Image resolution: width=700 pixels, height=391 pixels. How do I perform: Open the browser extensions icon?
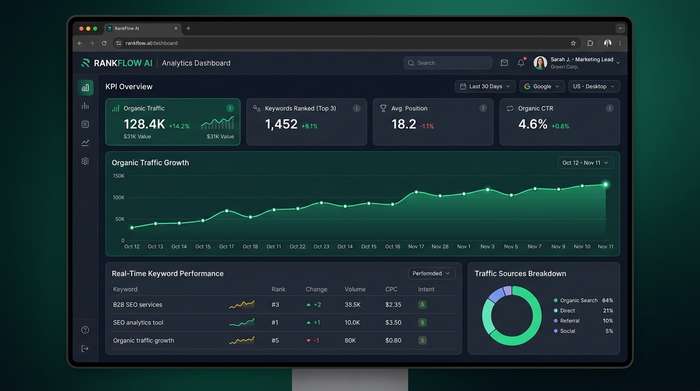[x=590, y=43]
